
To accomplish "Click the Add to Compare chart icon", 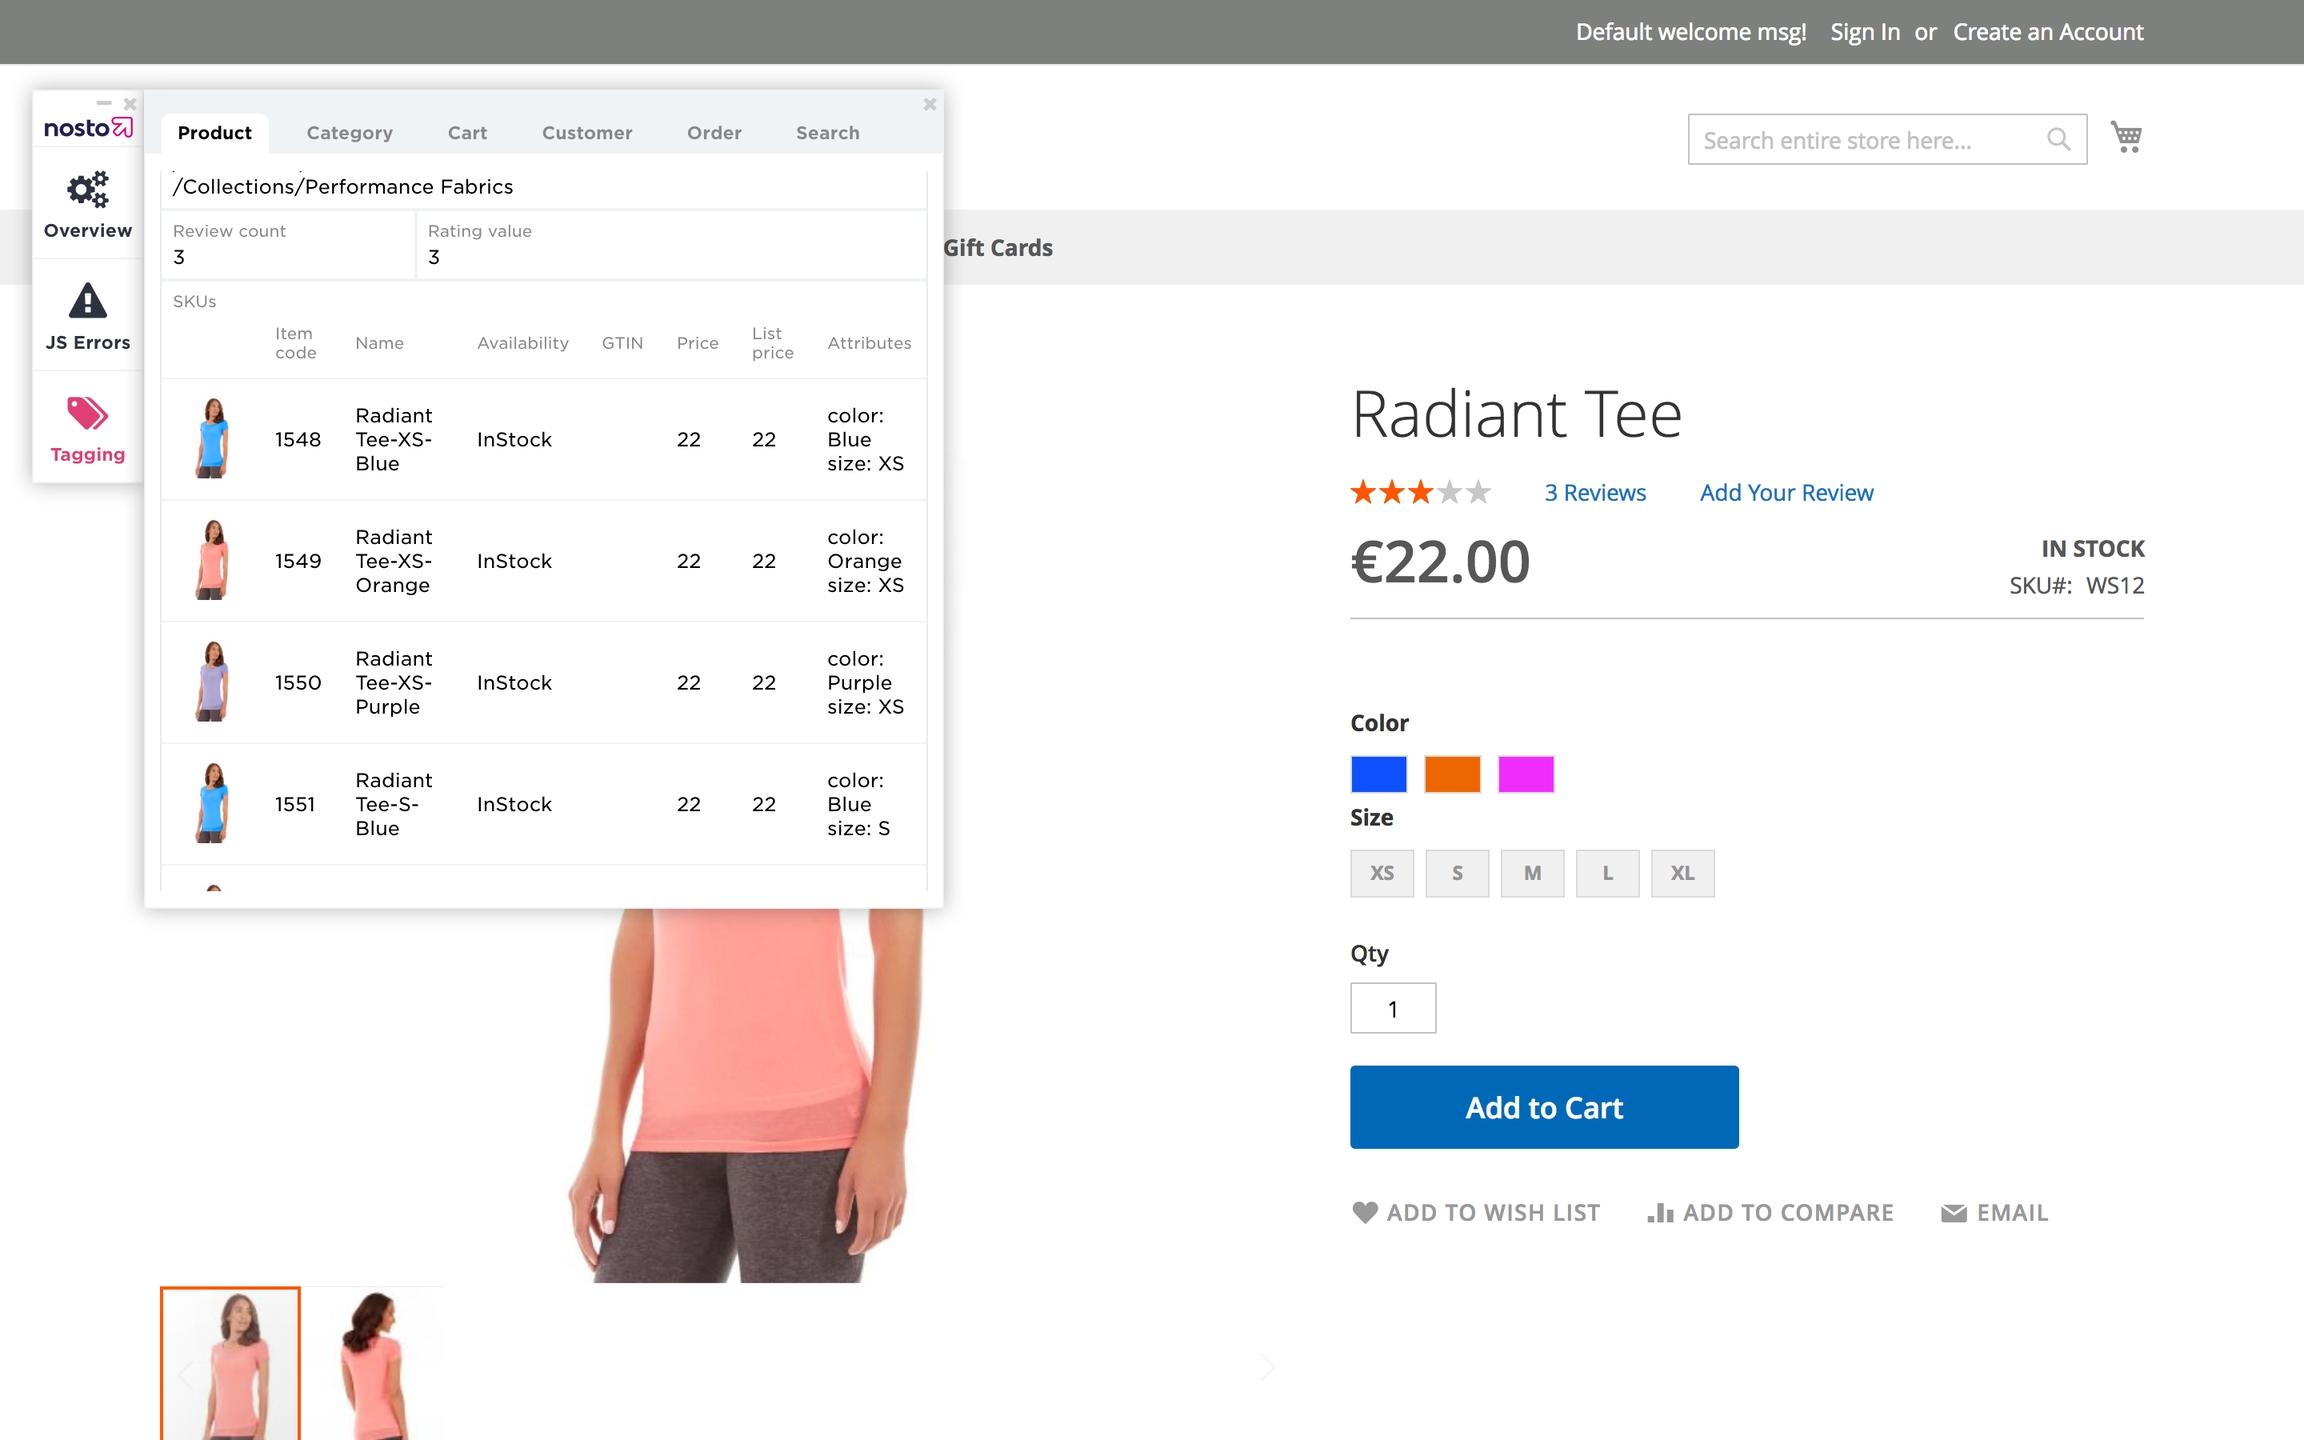I will click(1660, 1212).
